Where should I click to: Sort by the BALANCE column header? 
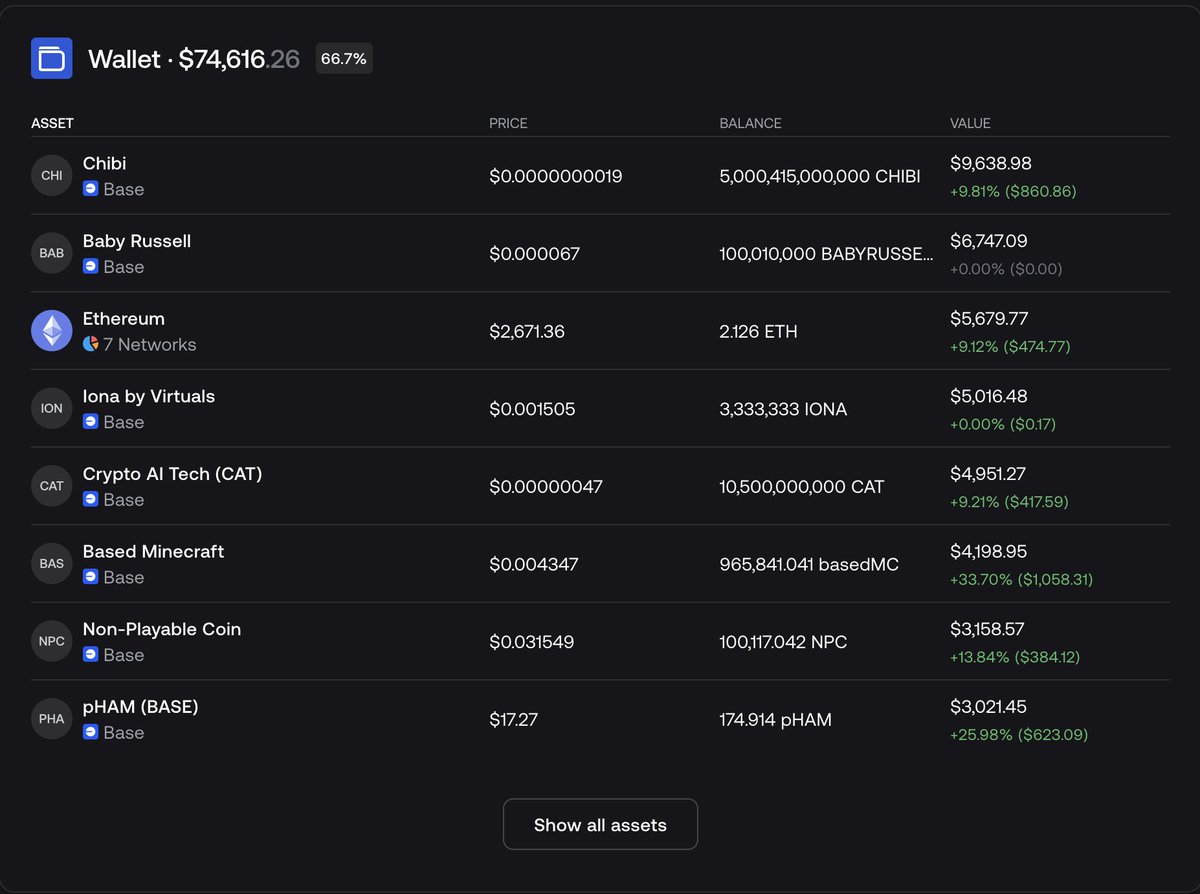tap(750, 123)
